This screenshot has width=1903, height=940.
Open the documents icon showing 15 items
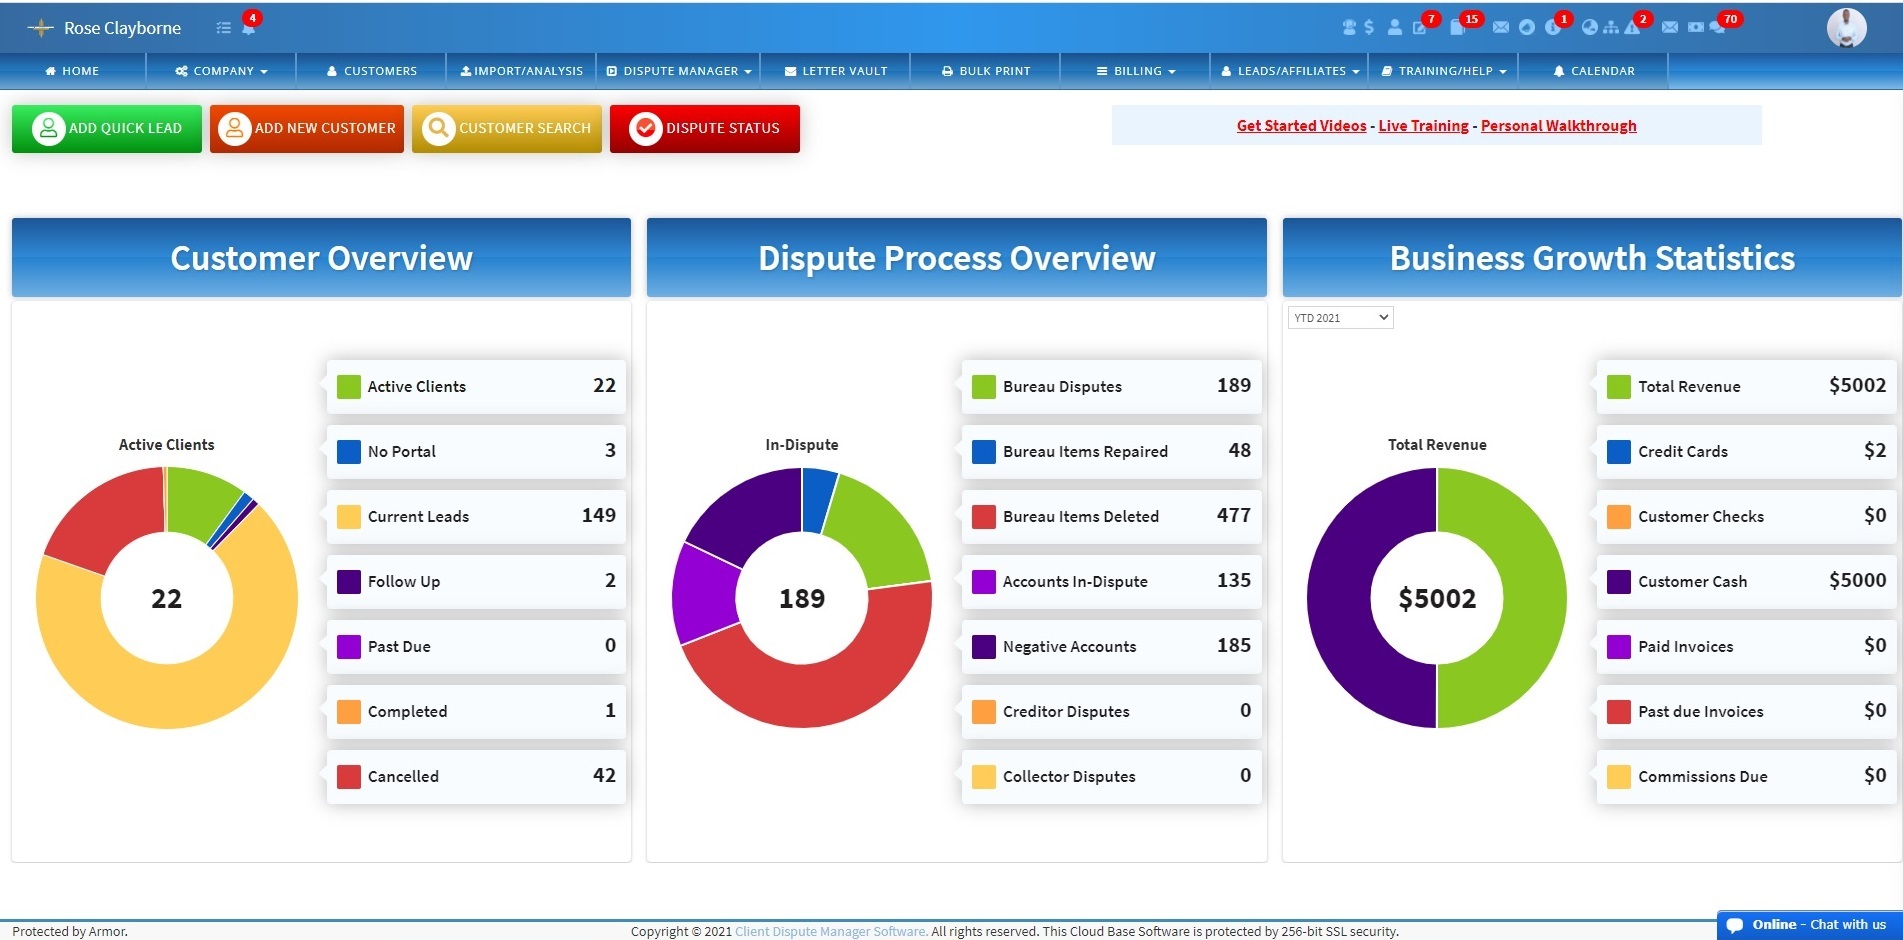click(x=1458, y=28)
